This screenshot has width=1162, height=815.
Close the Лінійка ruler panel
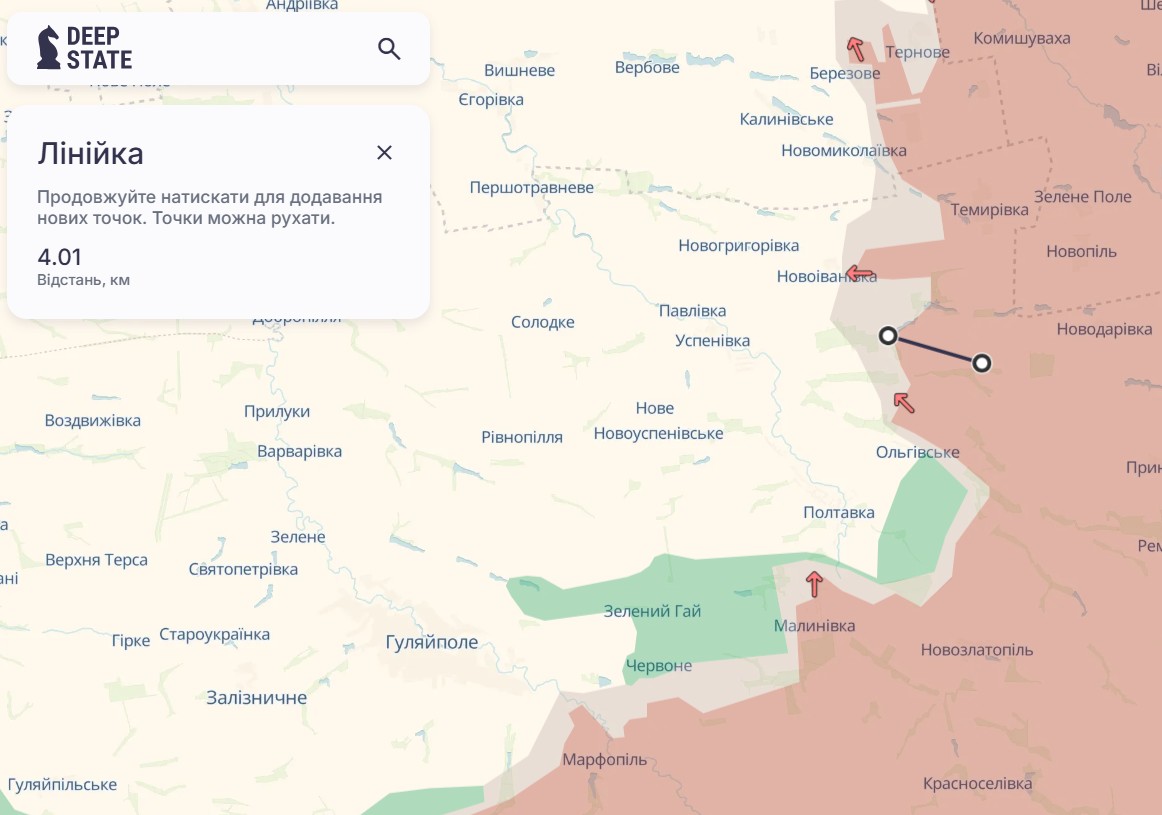tap(384, 153)
